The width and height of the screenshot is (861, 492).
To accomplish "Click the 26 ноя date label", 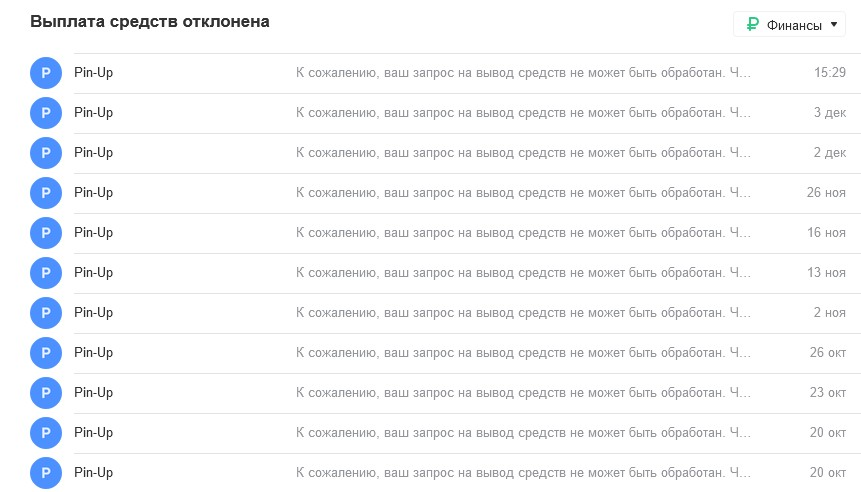I will tap(826, 193).
